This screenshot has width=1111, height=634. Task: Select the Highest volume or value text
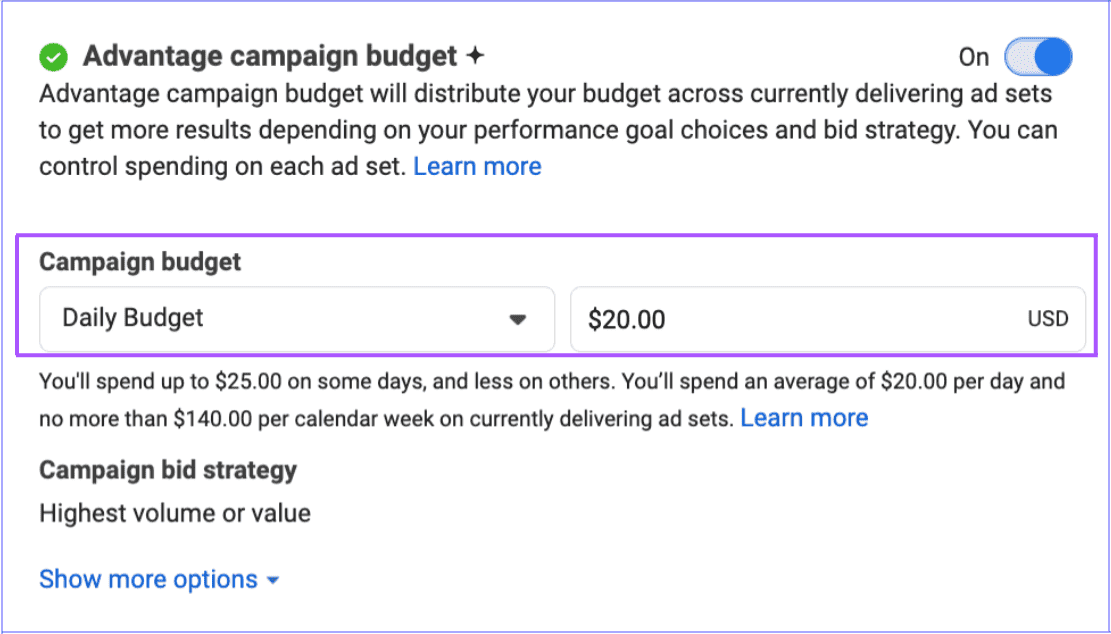point(174,513)
